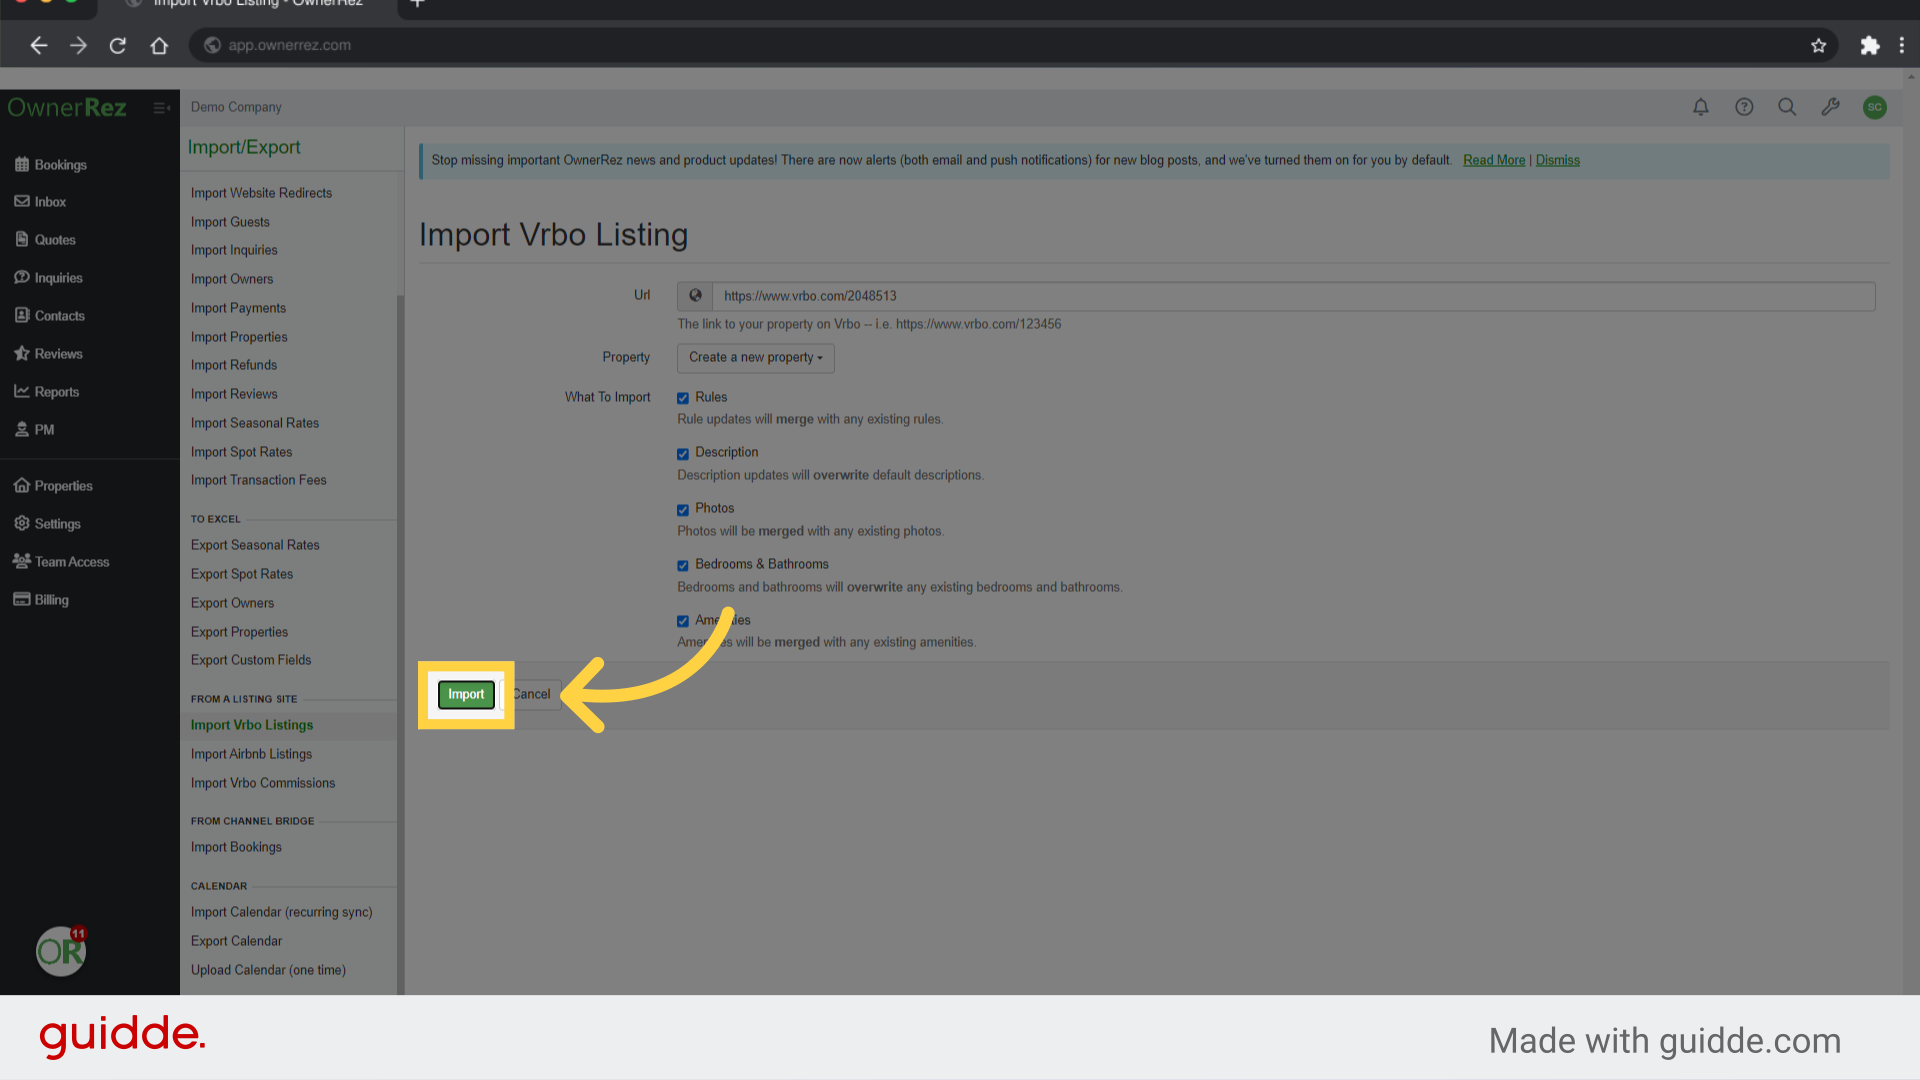
Task: Click the green Import button
Action: tap(465, 694)
